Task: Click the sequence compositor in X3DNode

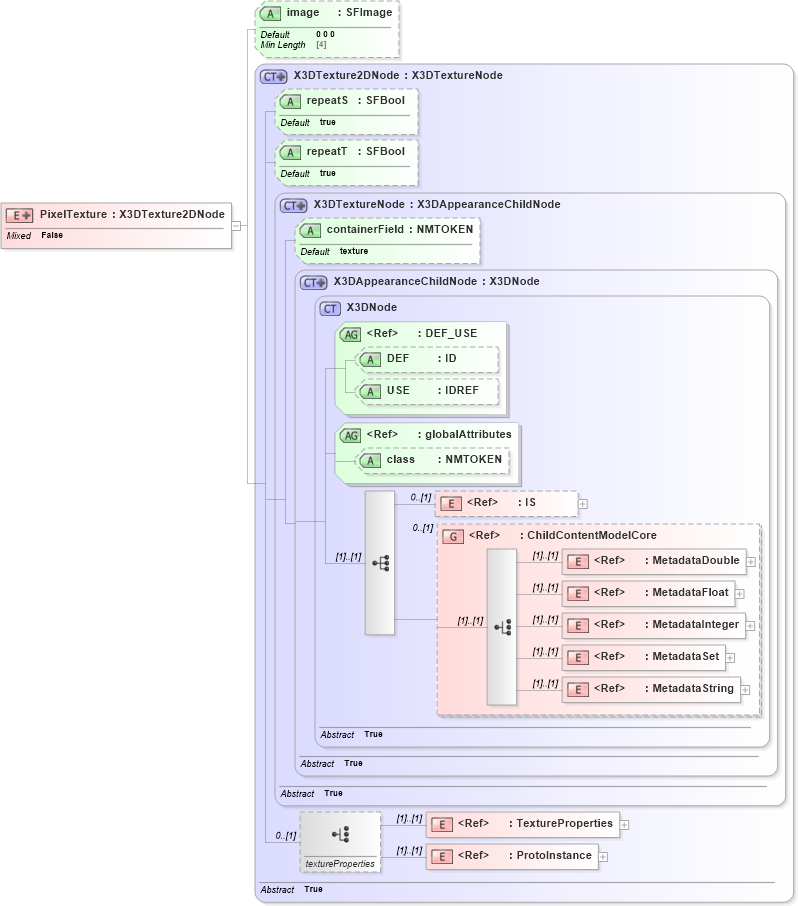Action: [x=380, y=563]
